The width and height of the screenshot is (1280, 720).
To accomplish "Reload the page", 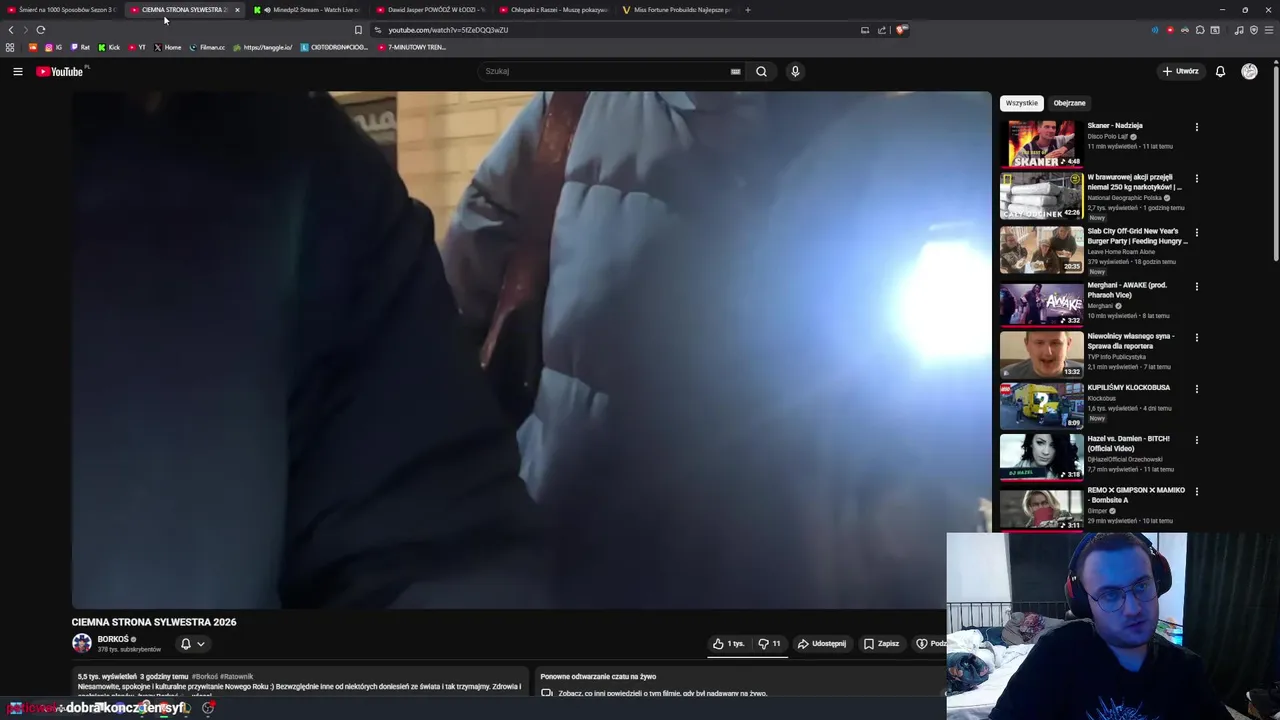I will [40, 30].
